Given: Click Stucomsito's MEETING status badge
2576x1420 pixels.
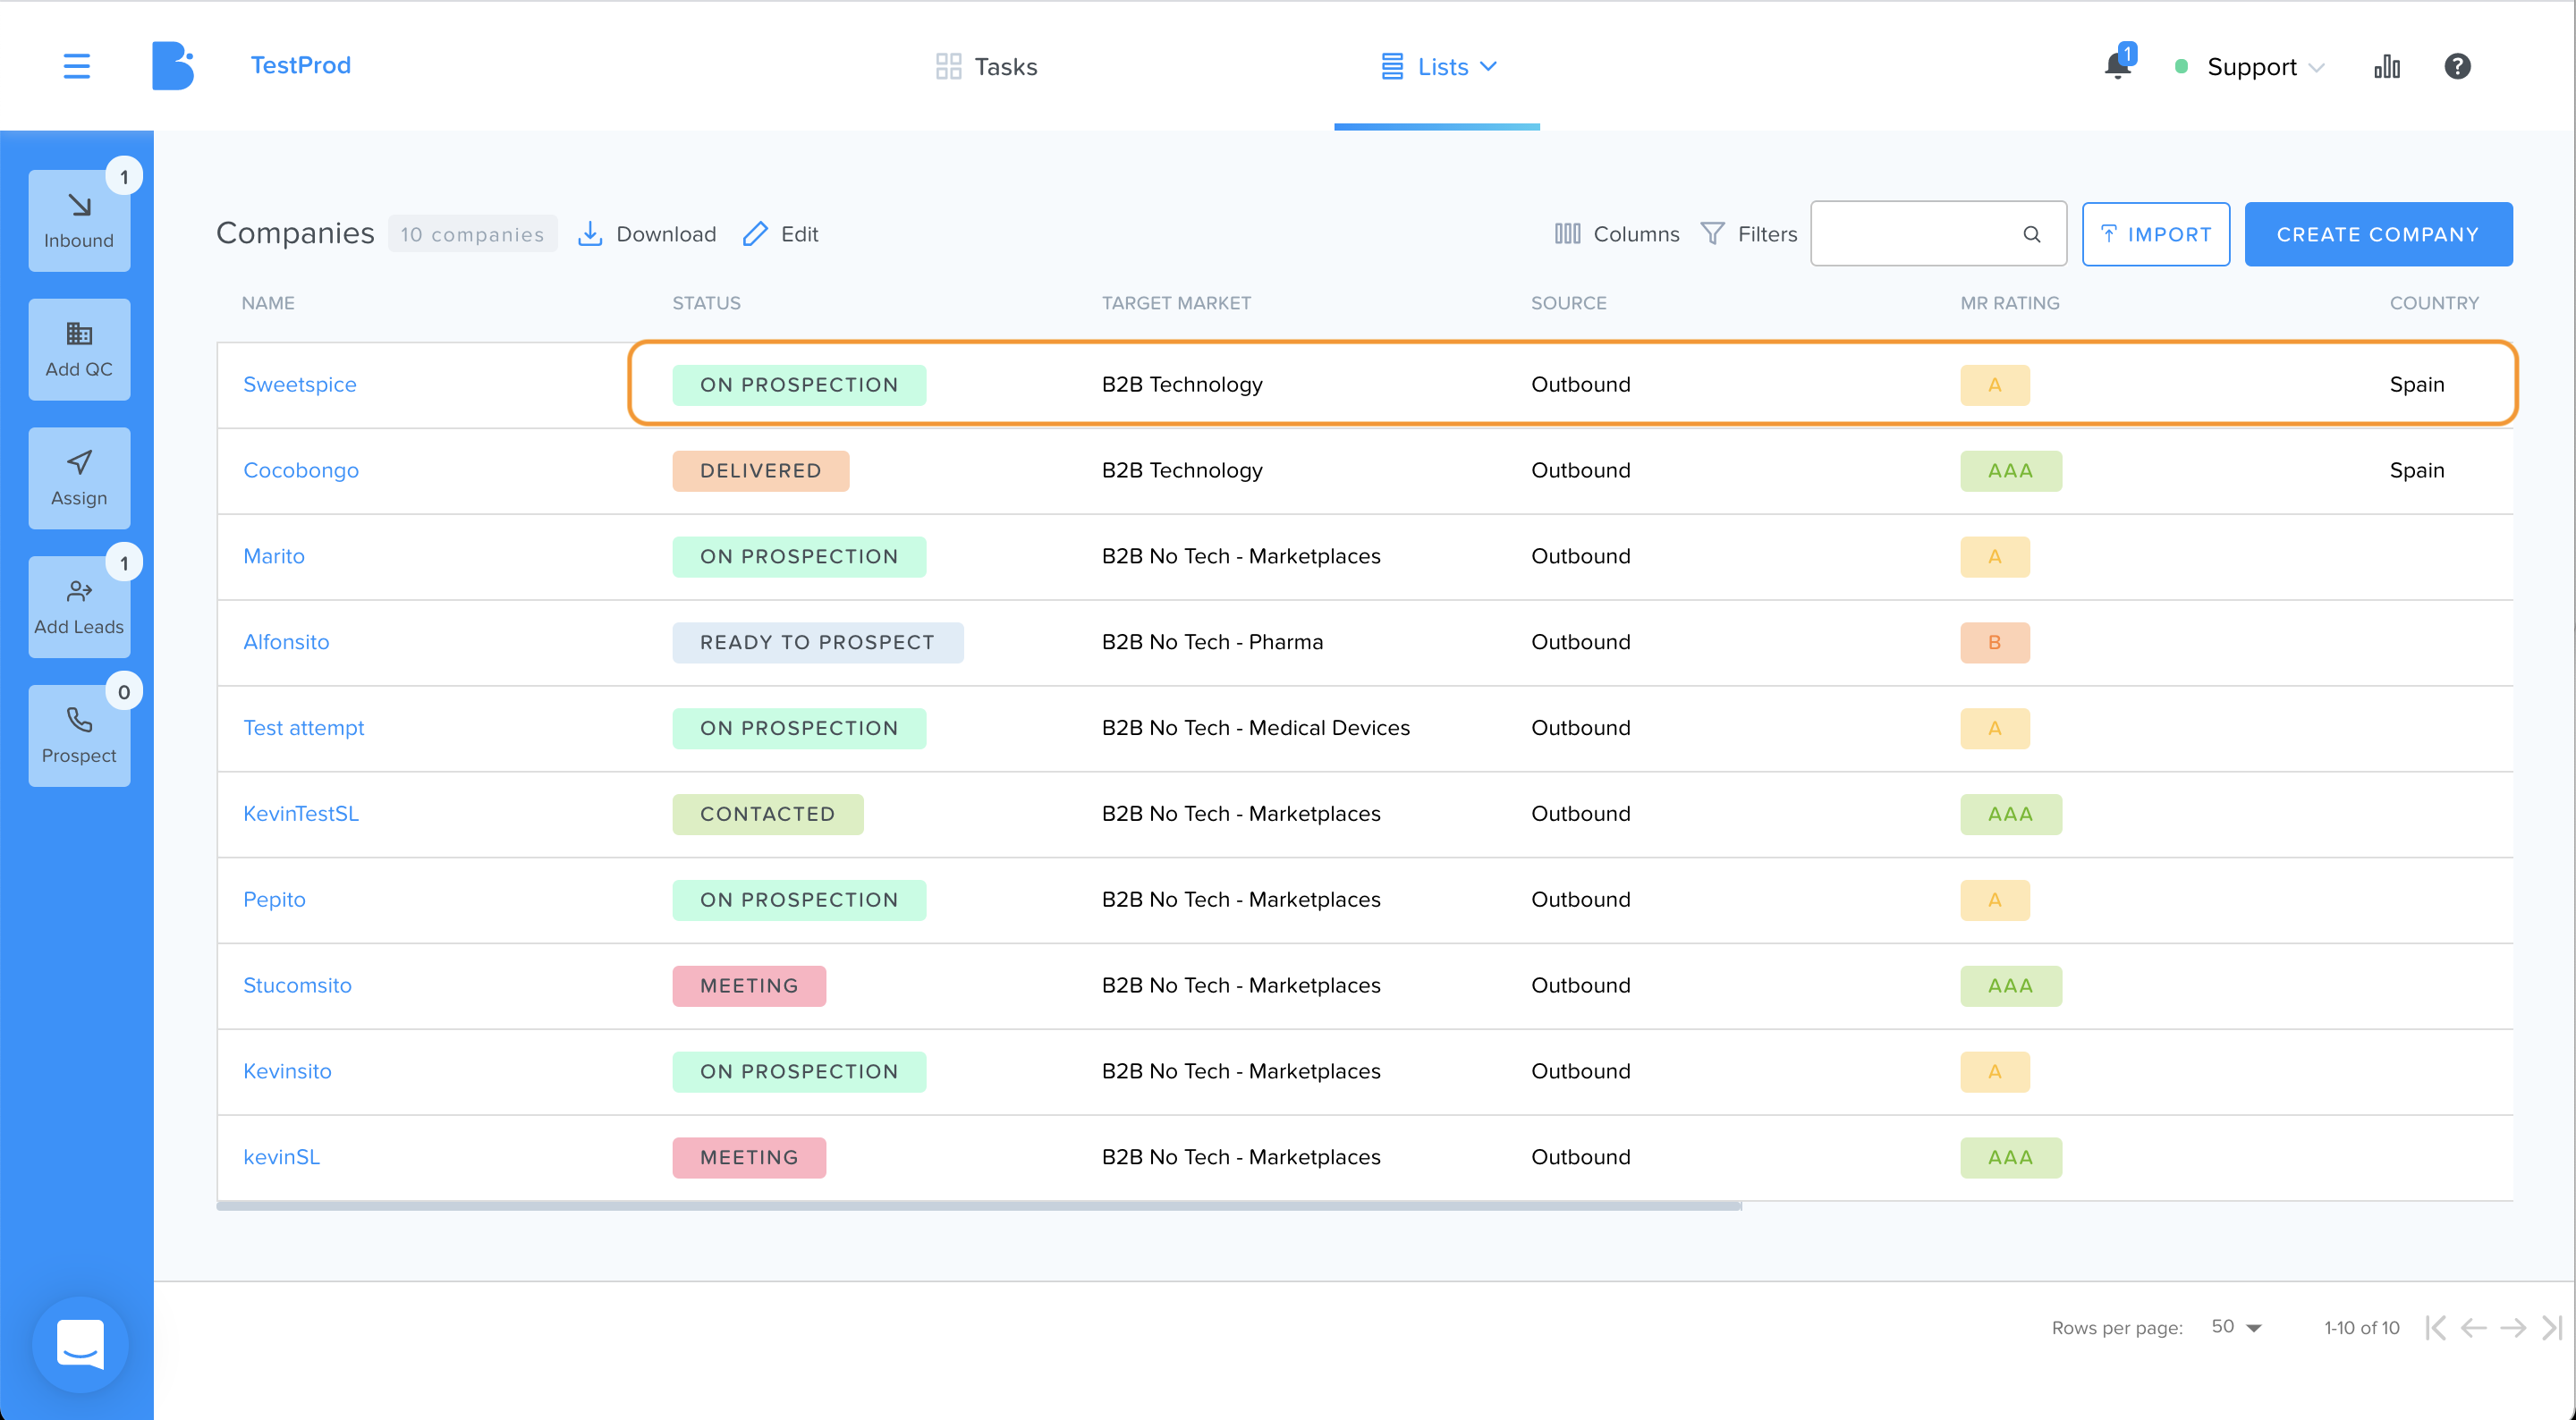Looking at the screenshot, I should (x=749, y=986).
